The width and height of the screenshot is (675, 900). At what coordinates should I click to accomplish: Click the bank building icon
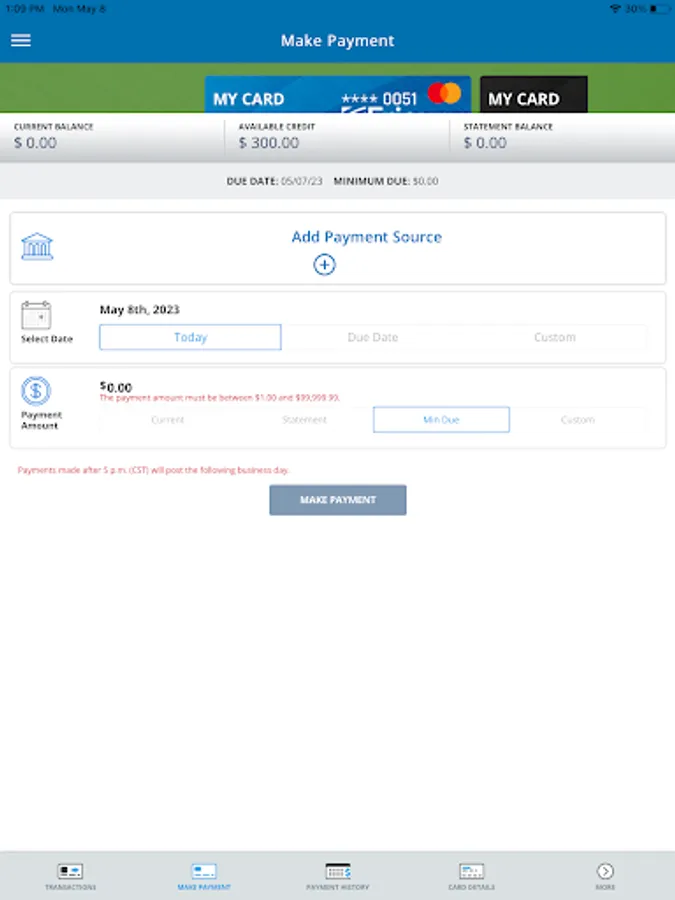(x=37, y=246)
